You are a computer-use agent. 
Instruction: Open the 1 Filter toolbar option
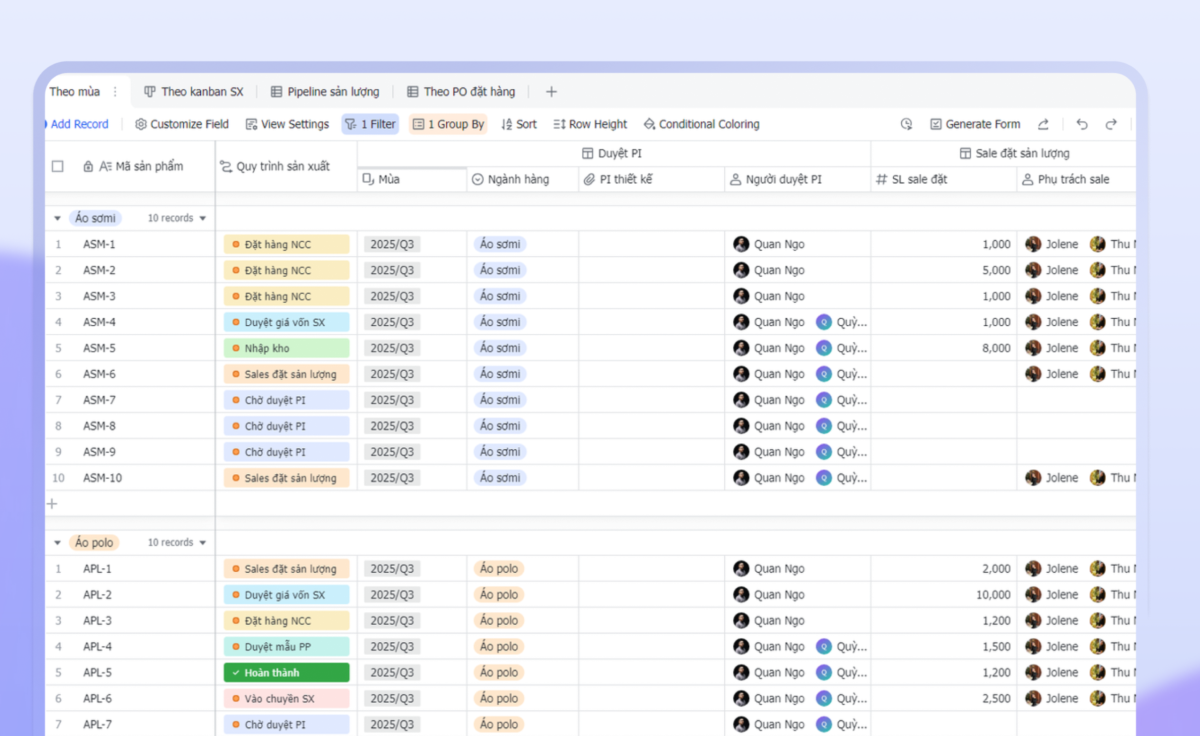point(370,124)
